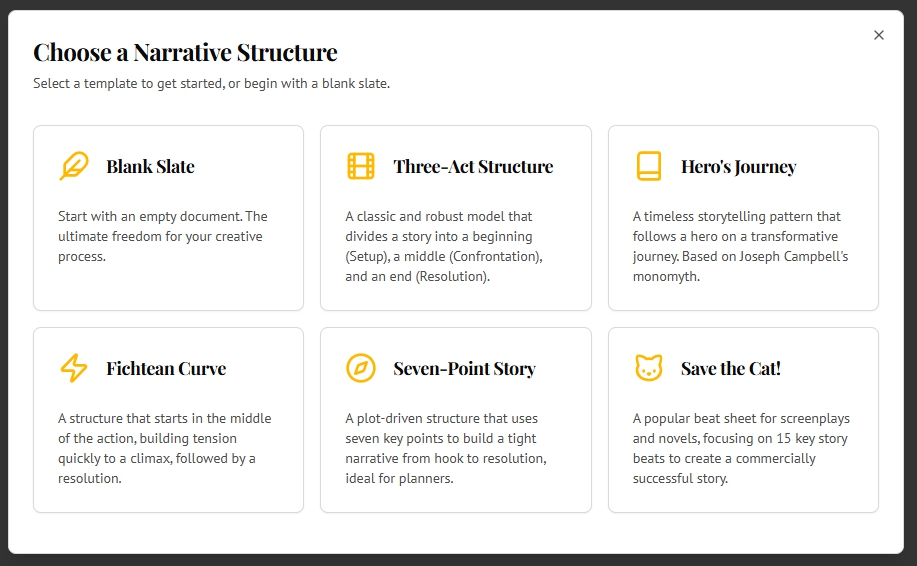Pick the Hero's Journey template title

click(x=738, y=167)
